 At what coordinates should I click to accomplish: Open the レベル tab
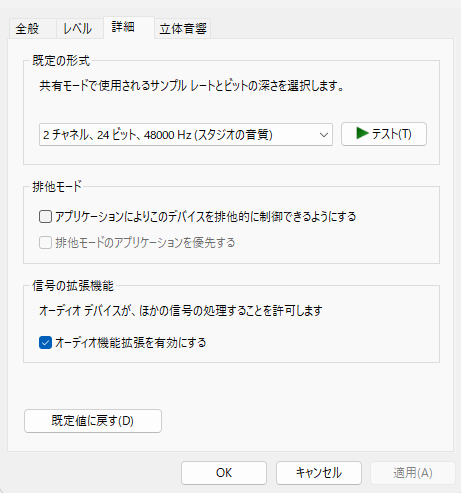(80, 29)
